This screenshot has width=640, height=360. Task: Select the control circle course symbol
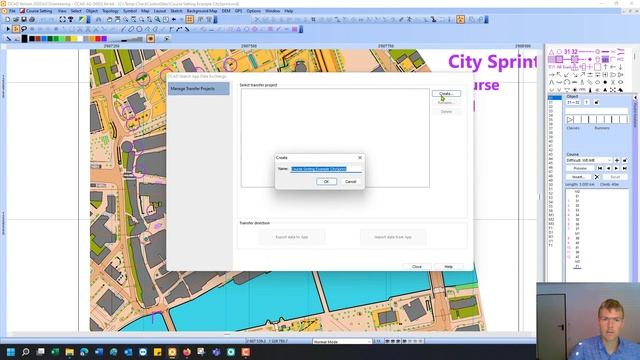(x=559, y=52)
